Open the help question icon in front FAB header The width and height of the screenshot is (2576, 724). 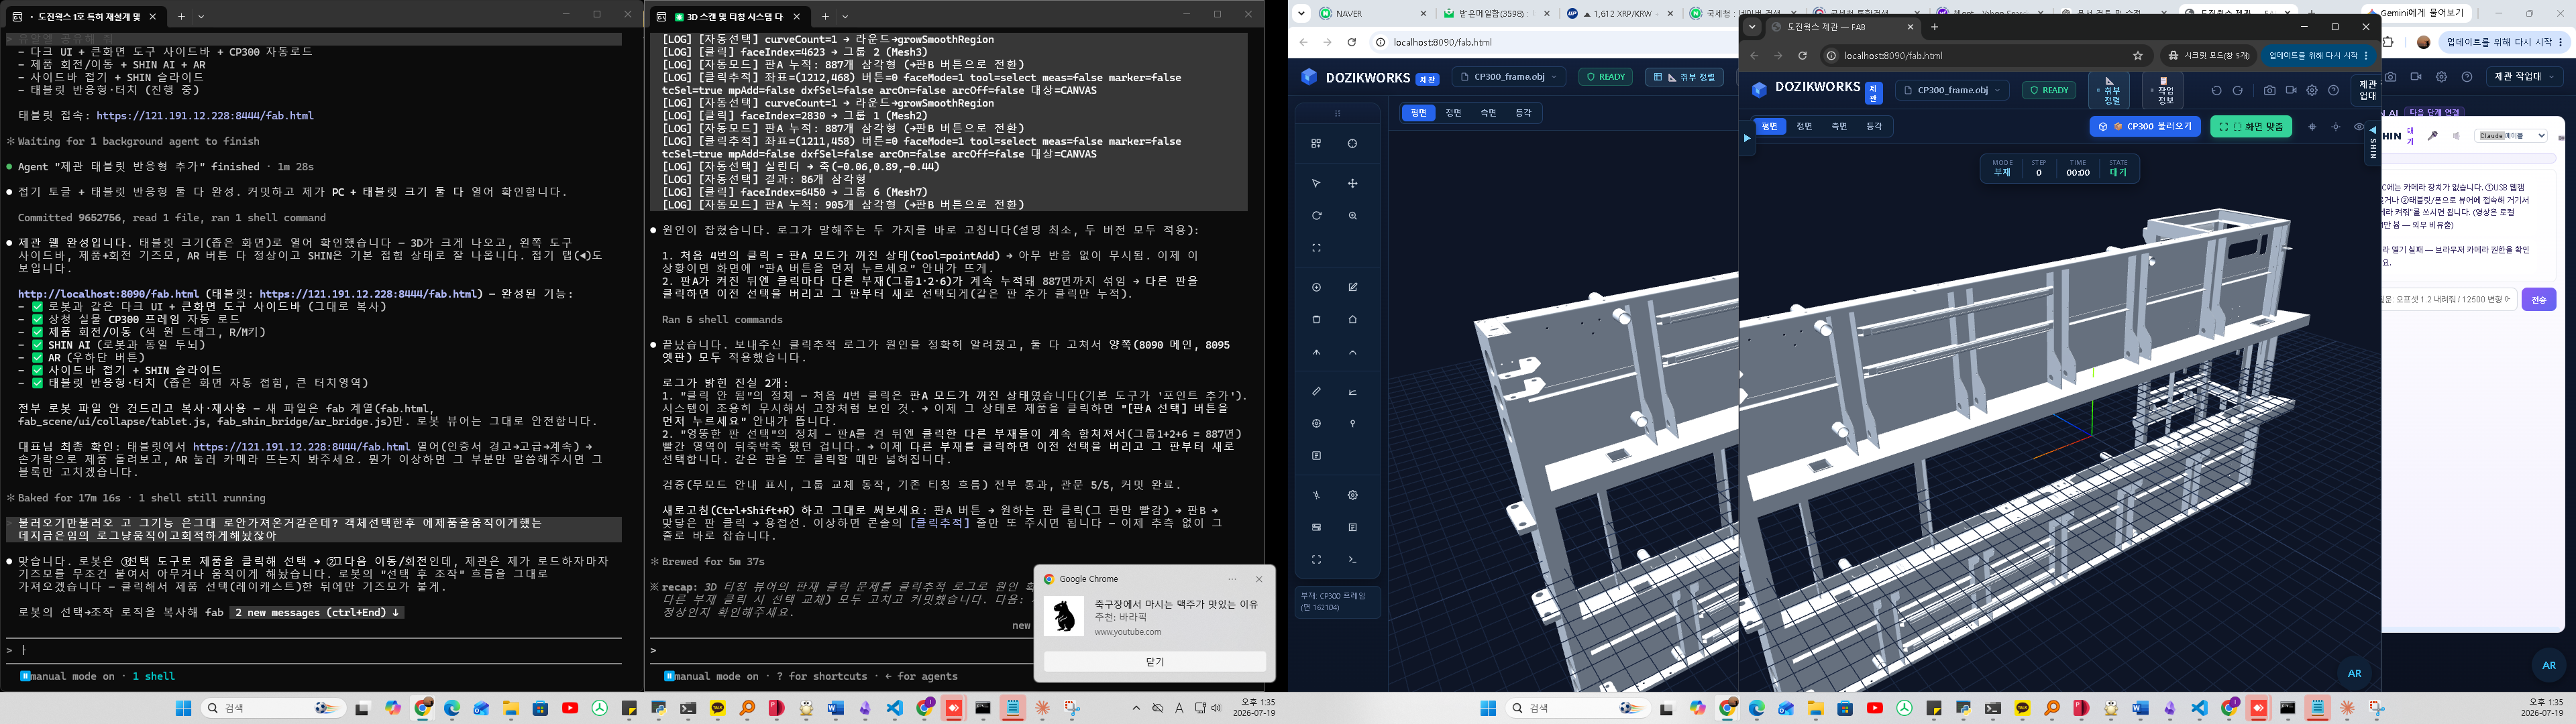(2334, 90)
